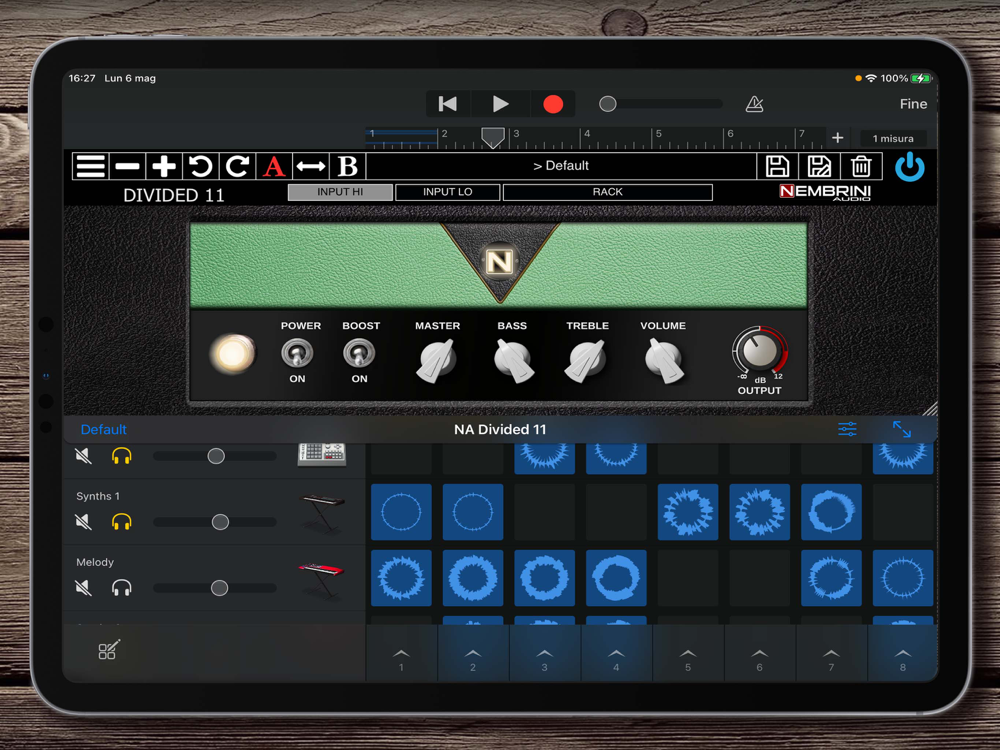Select comparison slot A
The width and height of the screenshot is (1000, 750).
[x=274, y=166]
